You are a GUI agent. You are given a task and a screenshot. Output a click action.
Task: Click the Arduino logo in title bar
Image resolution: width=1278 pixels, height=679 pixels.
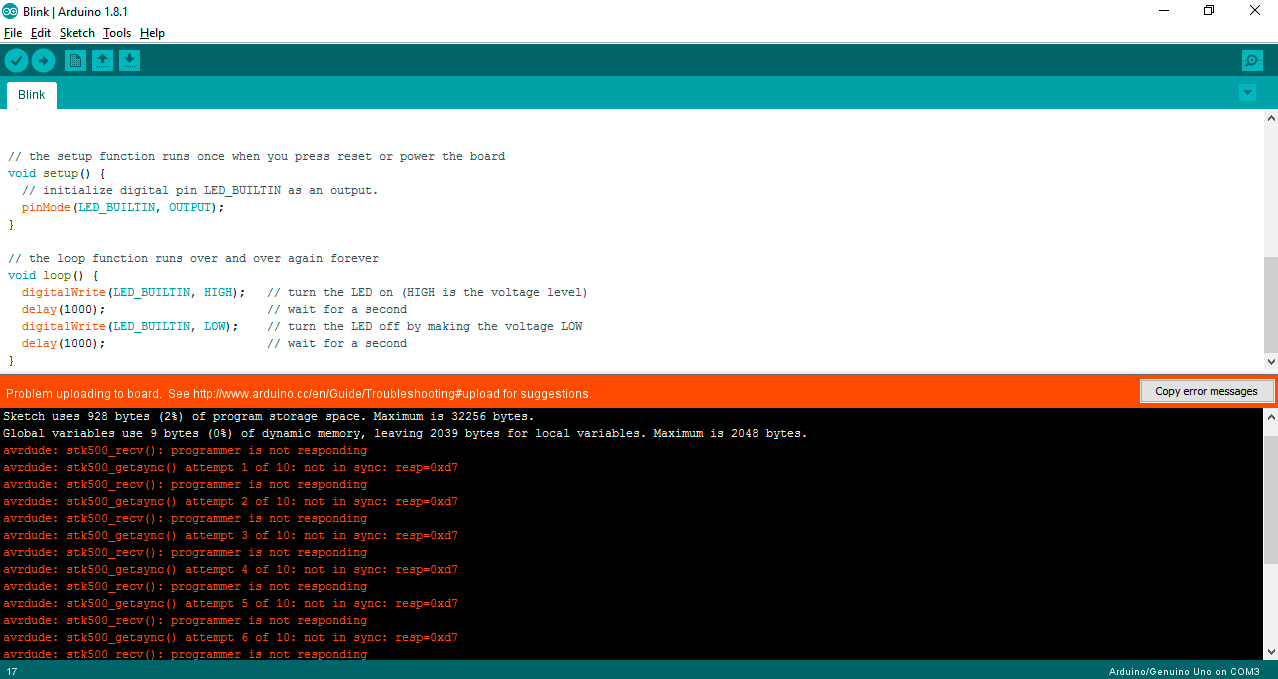click(x=10, y=11)
